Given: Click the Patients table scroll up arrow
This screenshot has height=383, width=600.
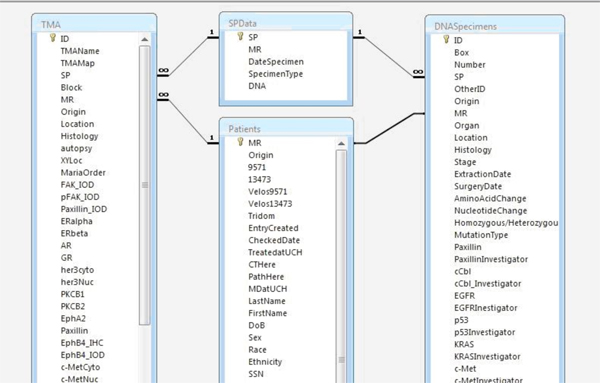Looking at the screenshot, I should [x=341, y=144].
